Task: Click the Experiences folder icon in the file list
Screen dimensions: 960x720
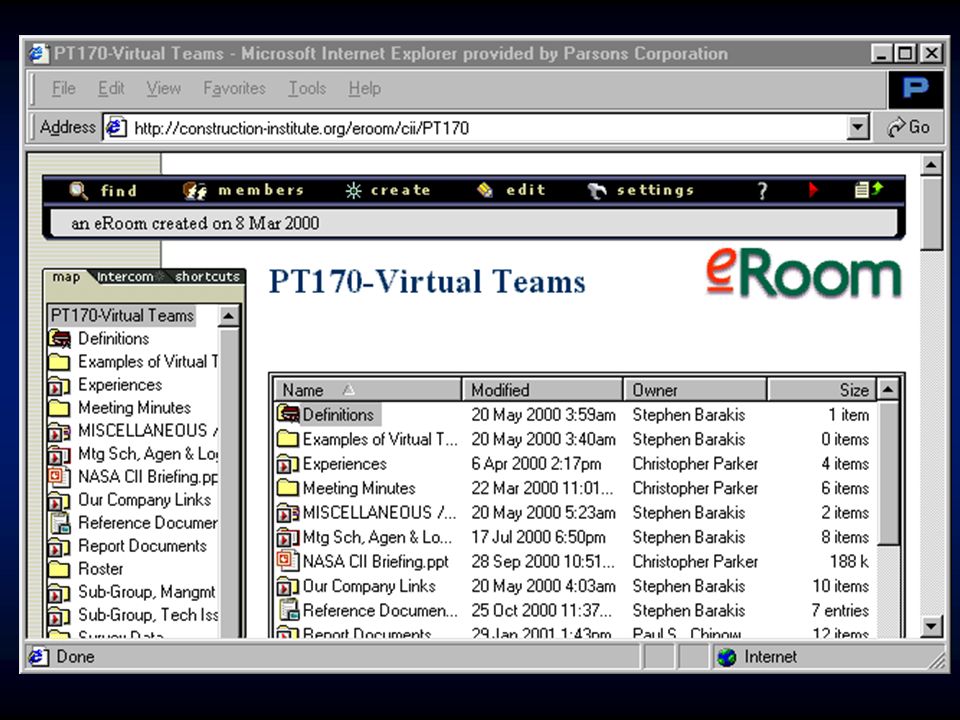Action: [287, 464]
